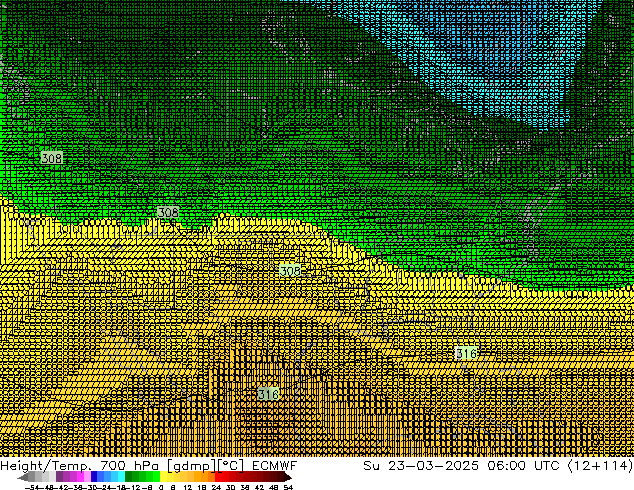Click the gray left arrow of the color scale

[23, 477]
